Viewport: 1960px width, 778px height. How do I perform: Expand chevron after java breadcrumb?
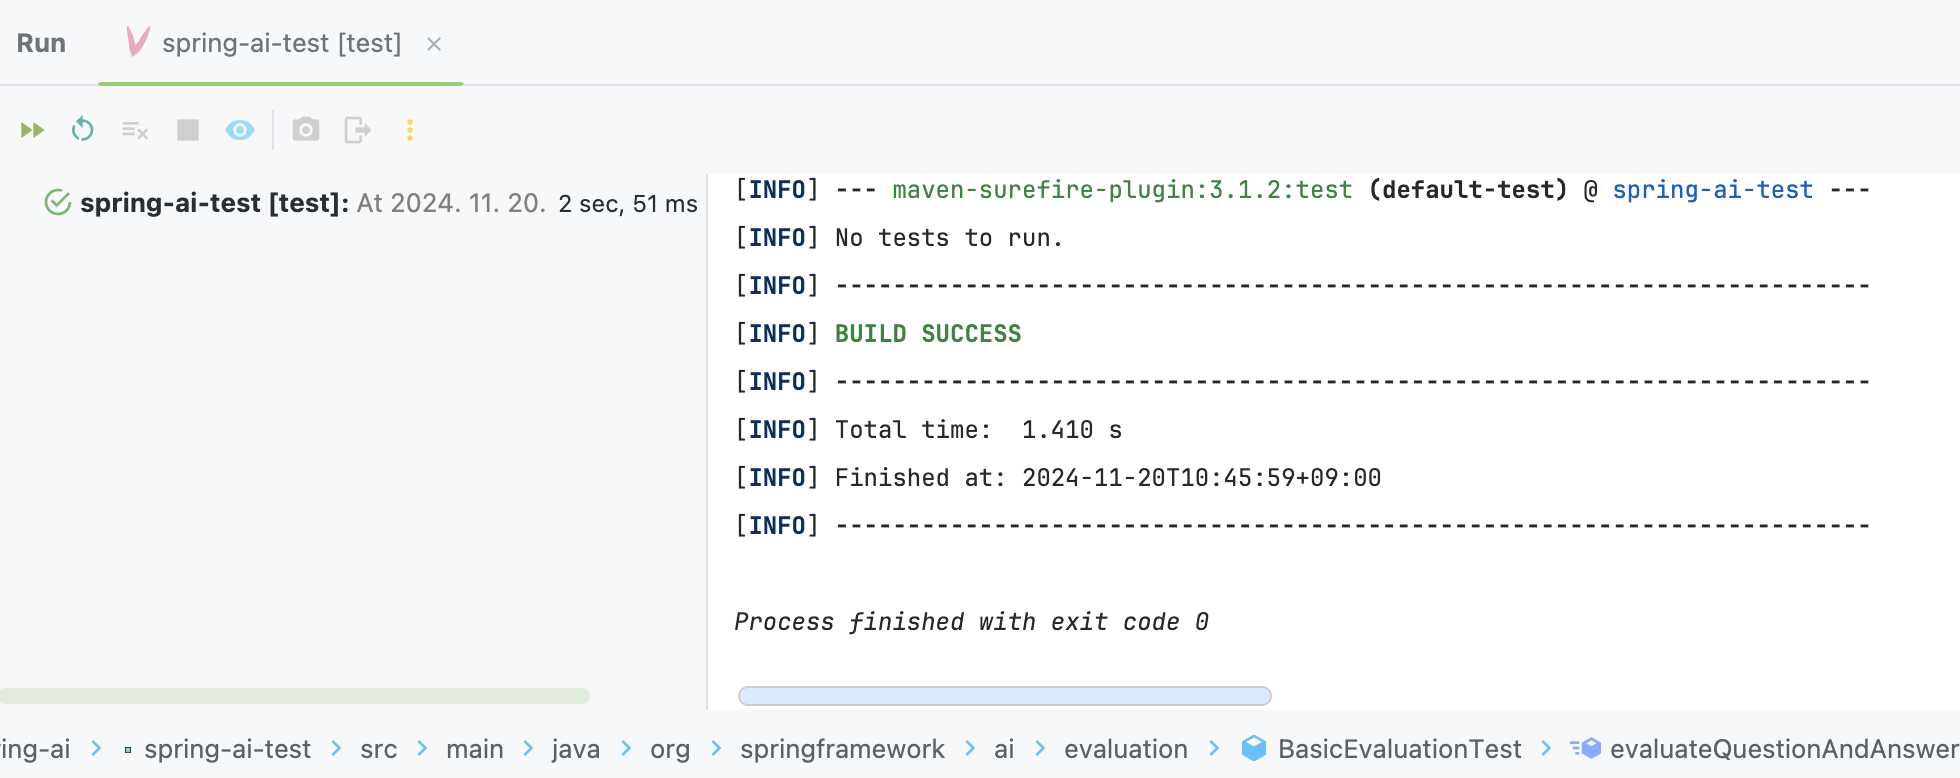(626, 749)
